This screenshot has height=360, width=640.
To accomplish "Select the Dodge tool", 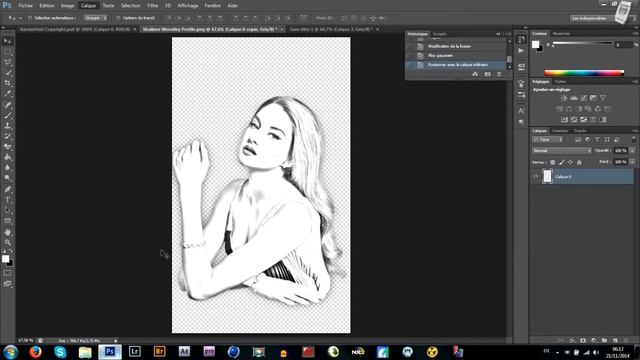I will [x=7, y=178].
